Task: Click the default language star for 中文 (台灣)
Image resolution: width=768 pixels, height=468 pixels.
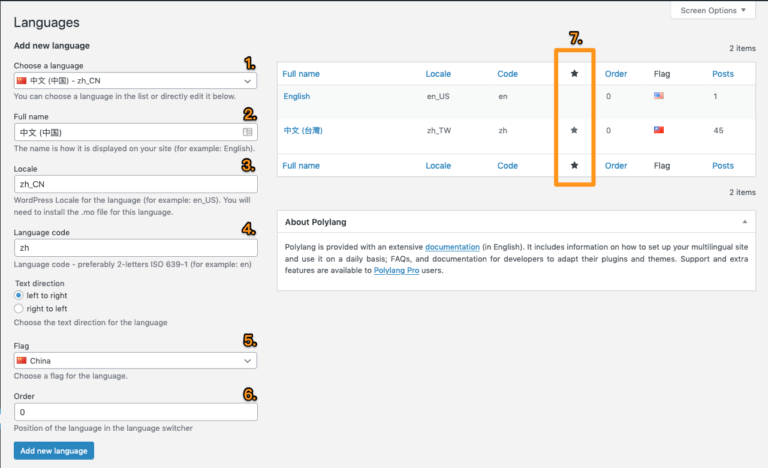Action: (x=574, y=131)
